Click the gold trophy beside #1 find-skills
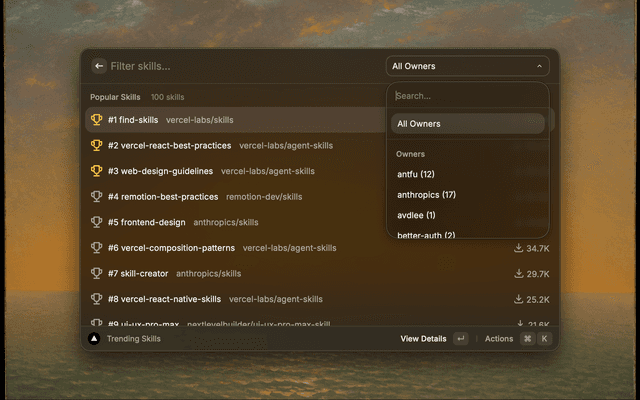 pyautogui.click(x=97, y=120)
